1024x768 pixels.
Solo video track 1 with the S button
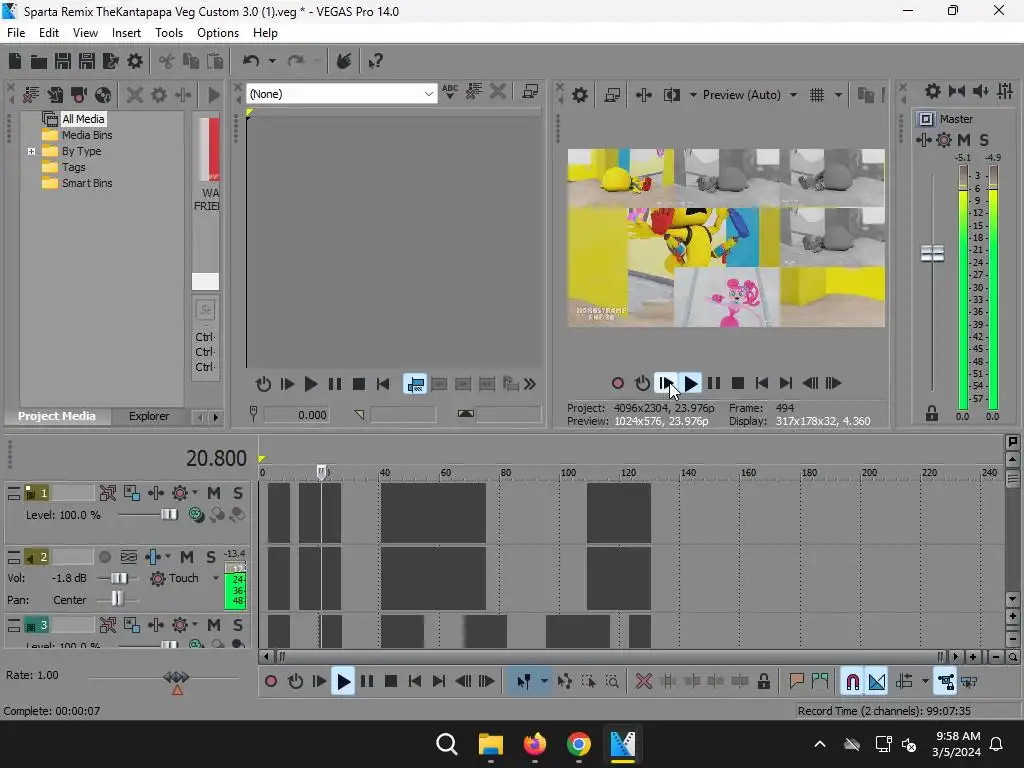238,493
